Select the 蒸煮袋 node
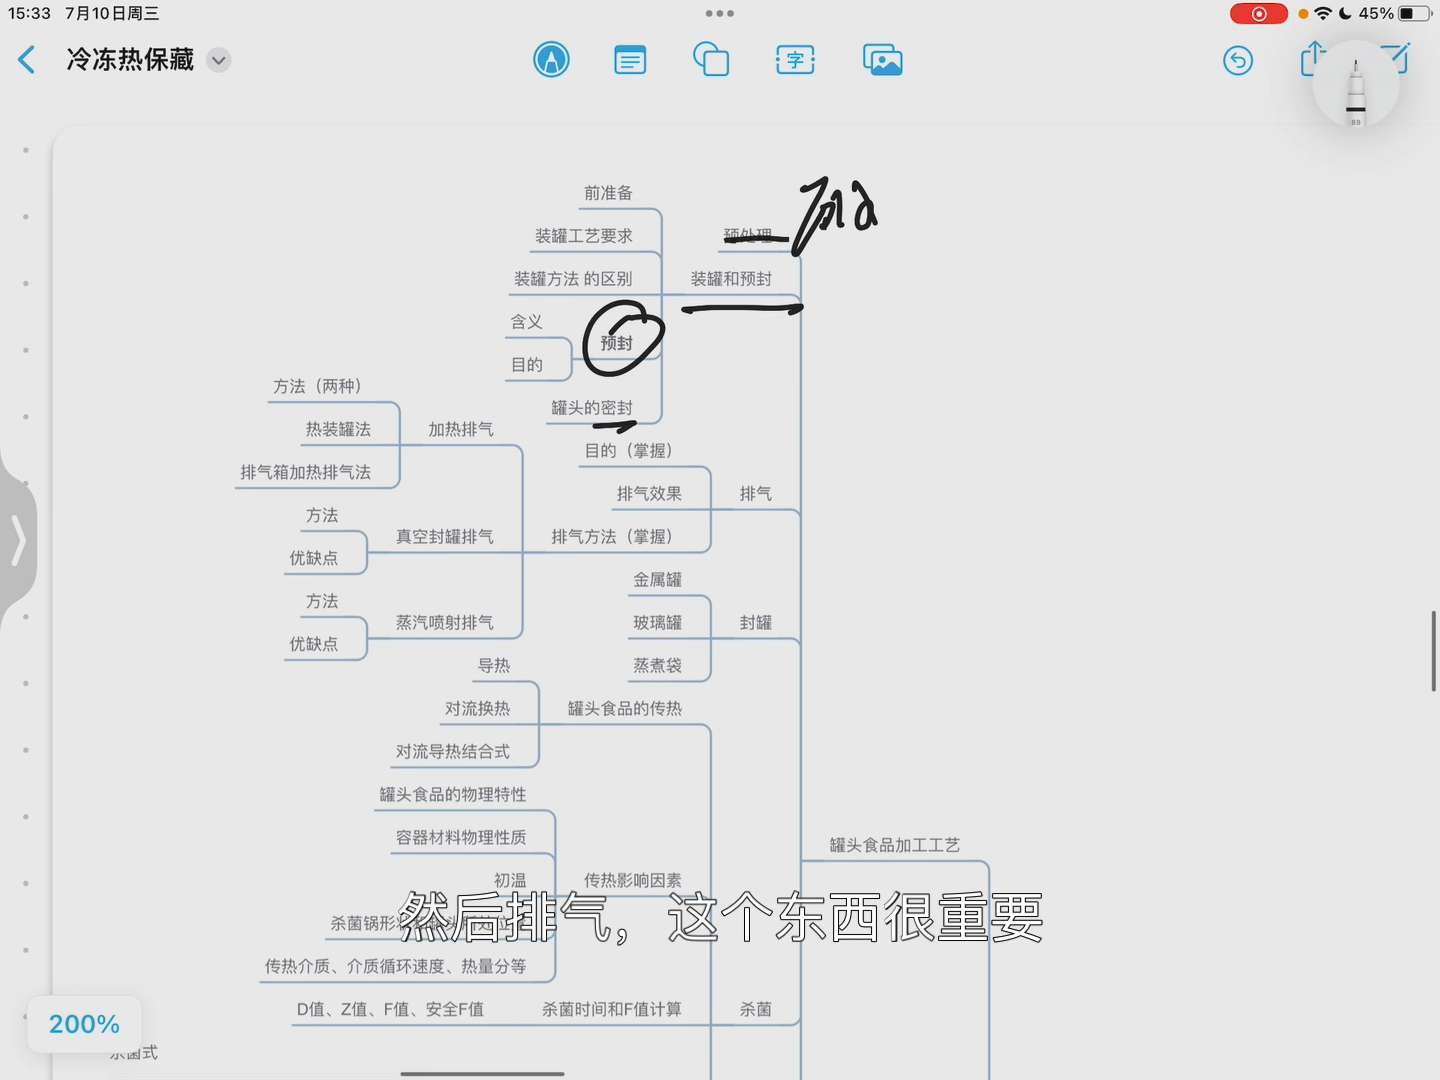1440x1080 pixels. click(657, 666)
